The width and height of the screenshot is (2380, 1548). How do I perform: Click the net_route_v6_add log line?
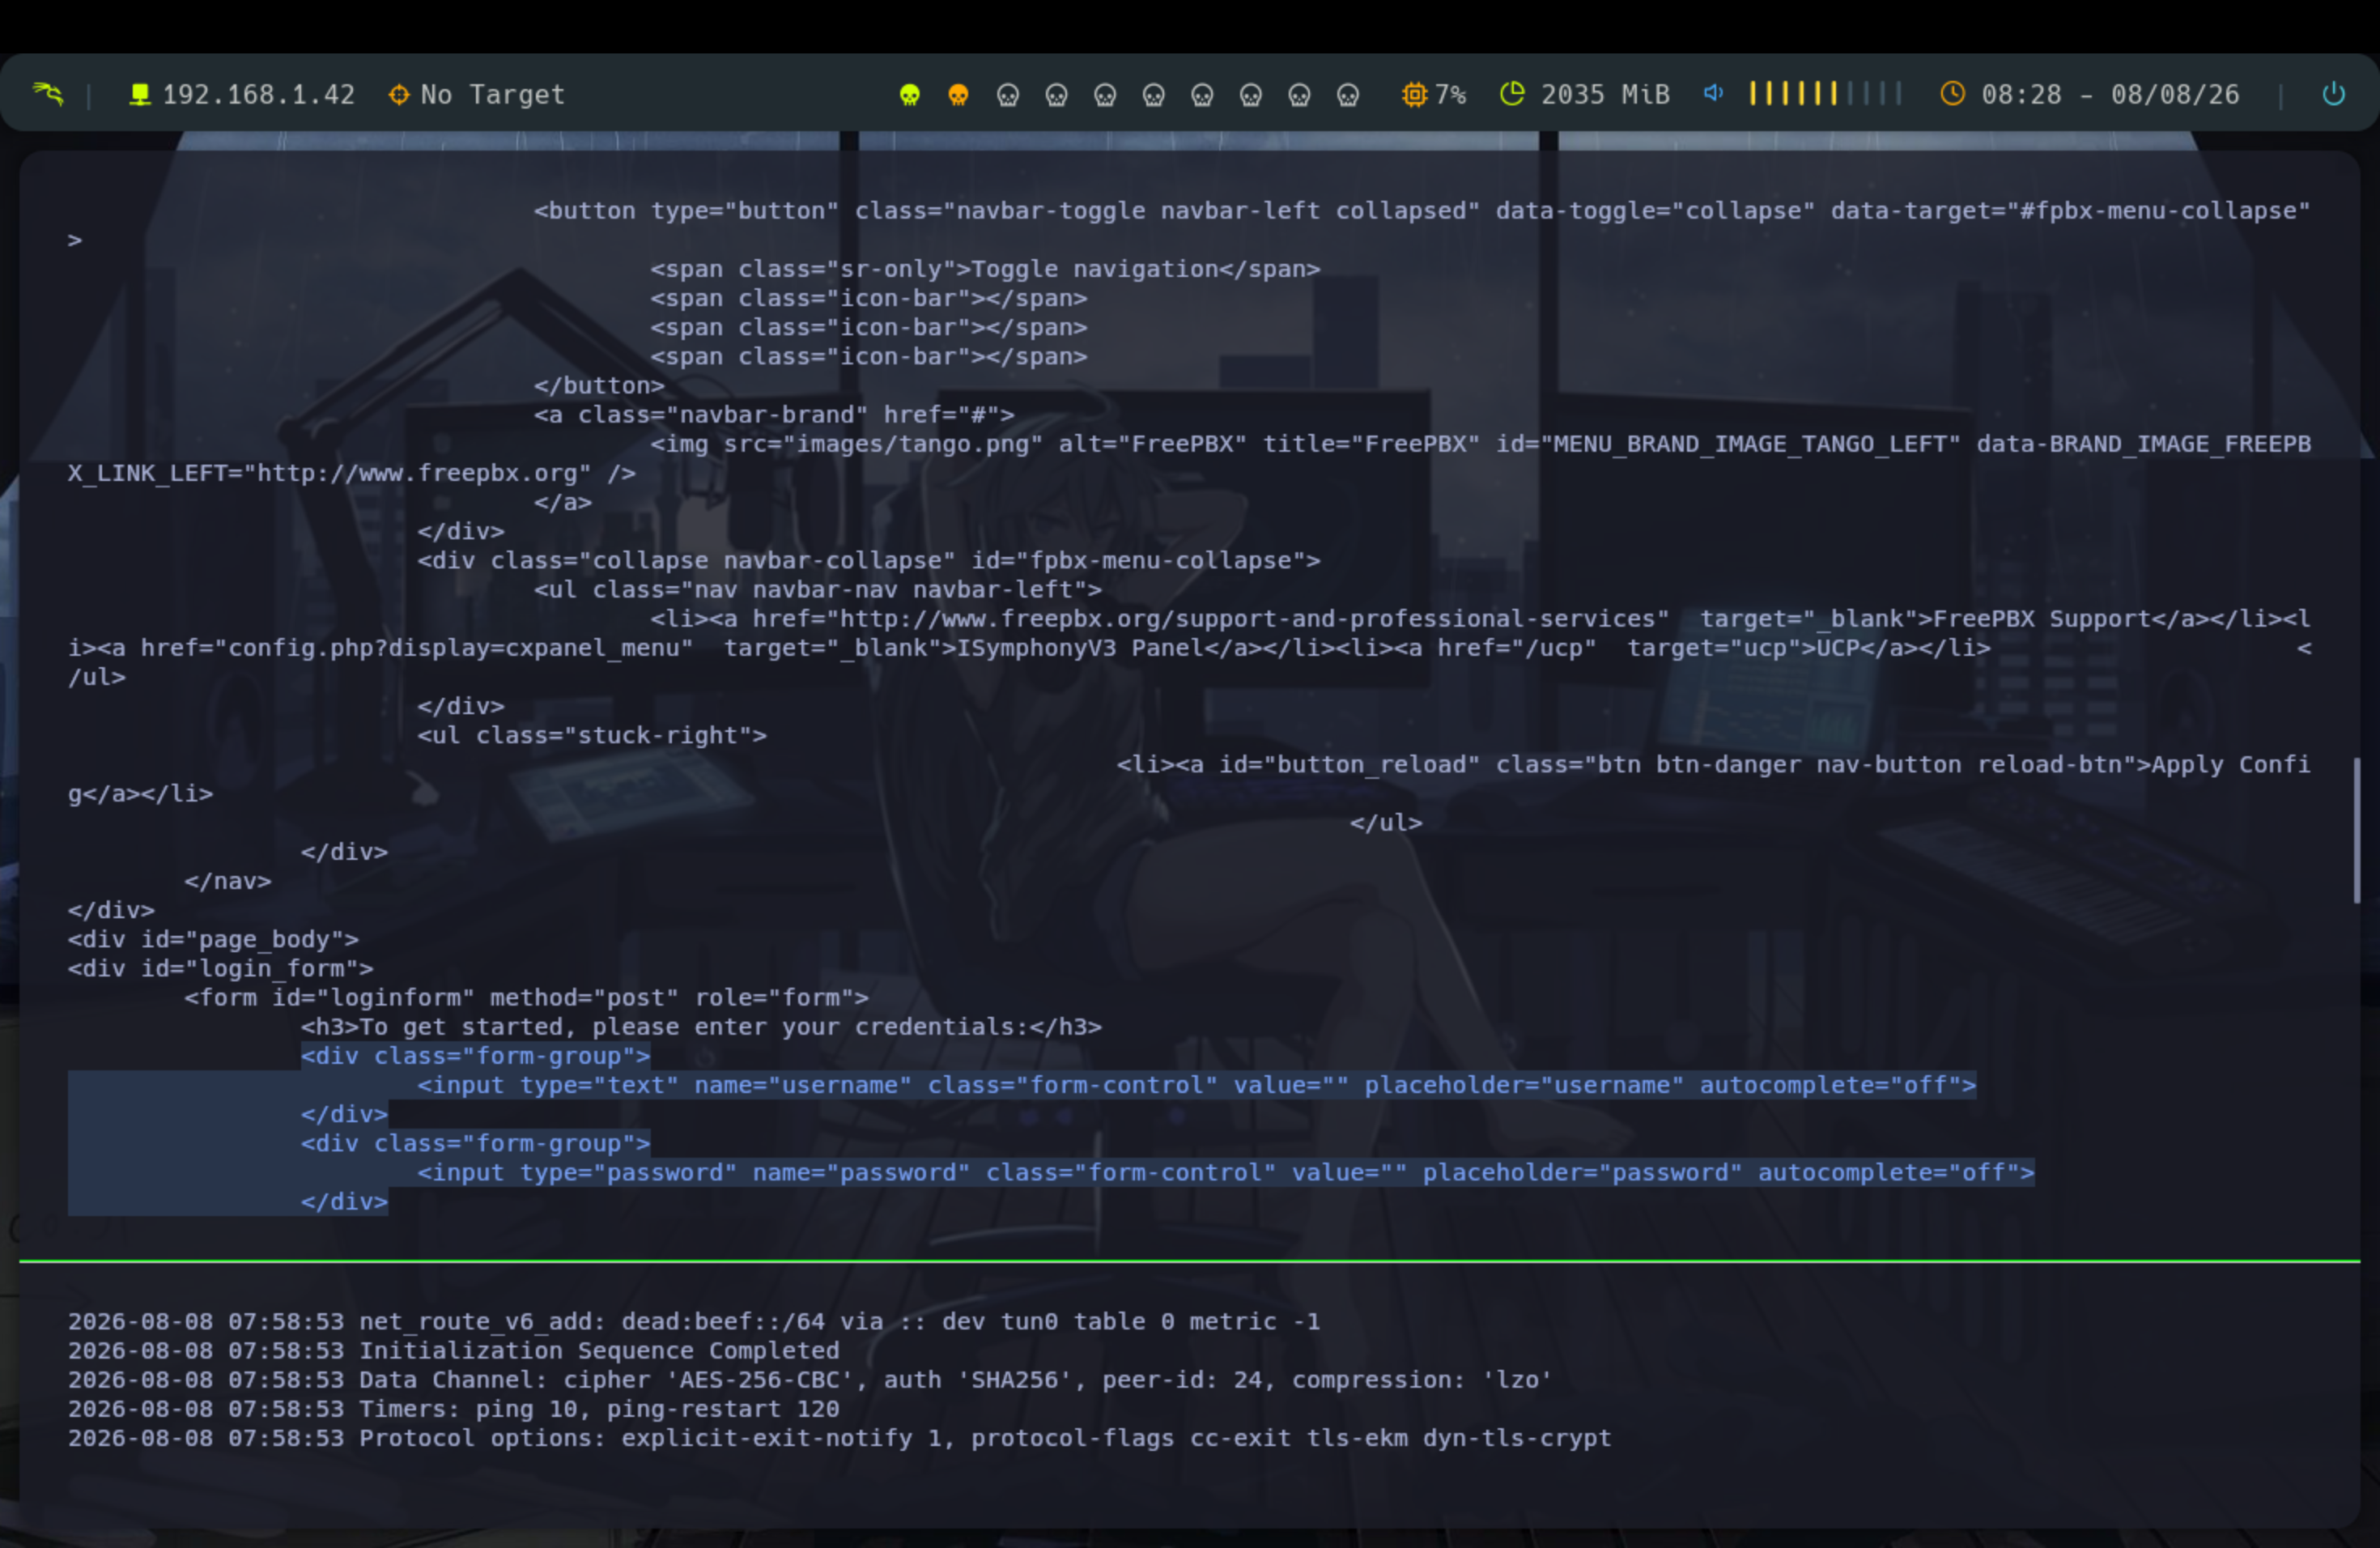pyautogui.click(x=694, y=1322)
